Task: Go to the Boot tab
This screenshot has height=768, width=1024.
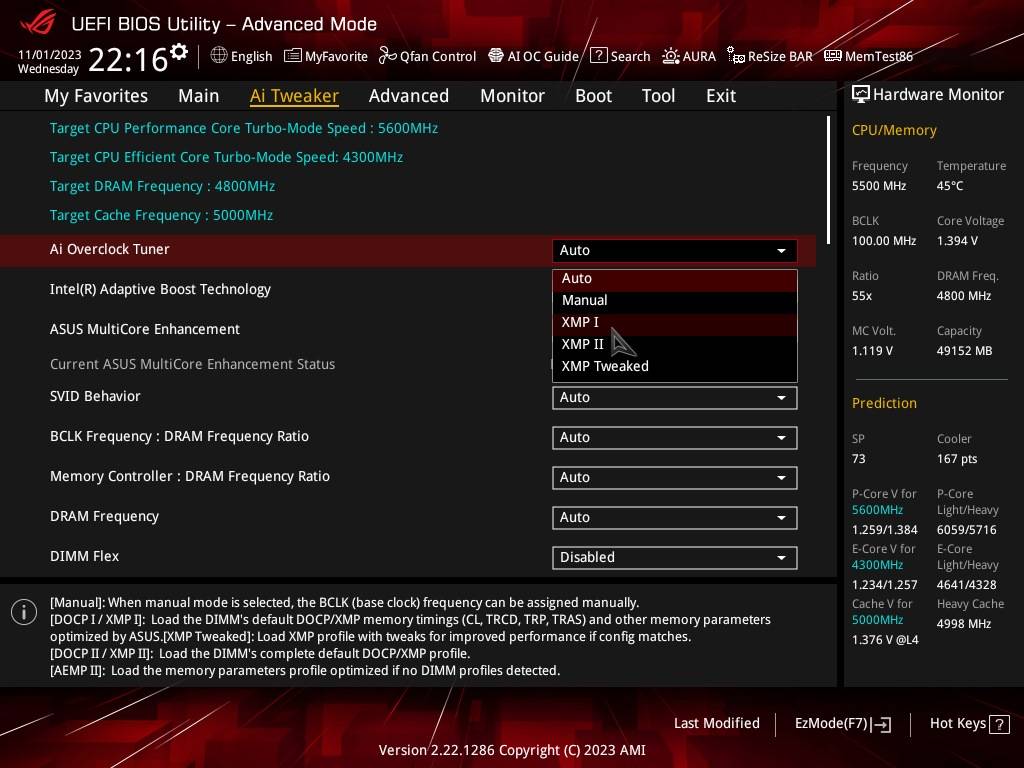Action: coord(593,96)
